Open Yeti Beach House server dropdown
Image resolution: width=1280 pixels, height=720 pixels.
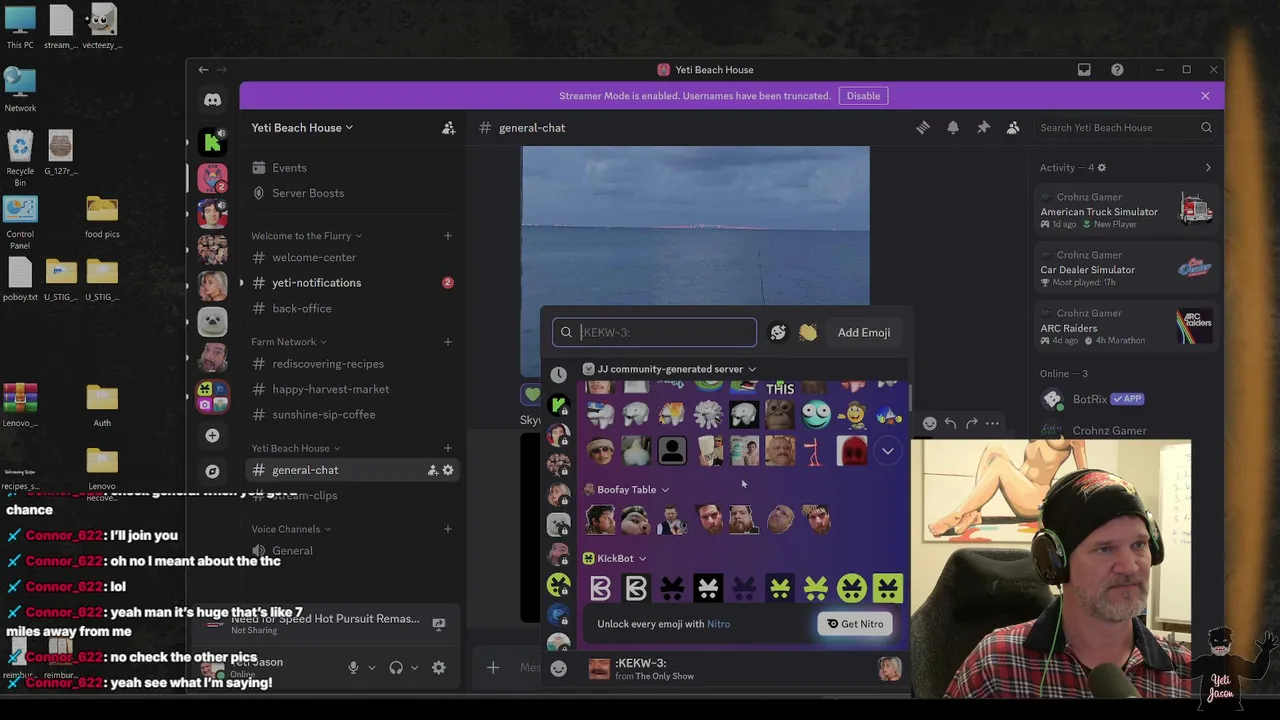302,128
